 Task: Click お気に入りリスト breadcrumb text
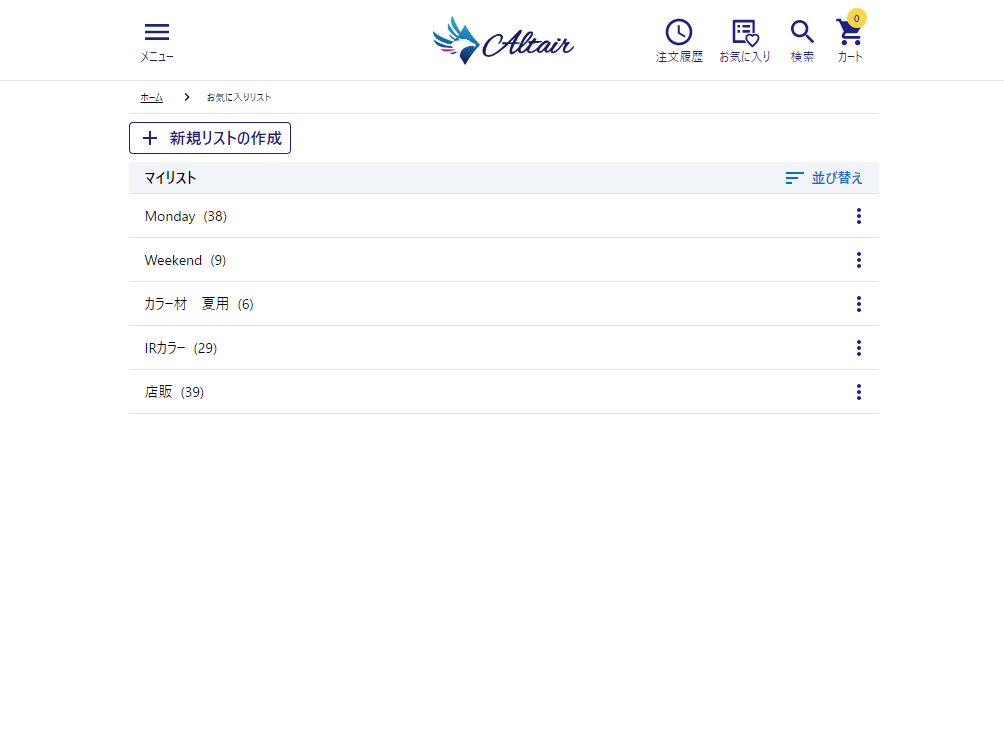pos(239,97)
